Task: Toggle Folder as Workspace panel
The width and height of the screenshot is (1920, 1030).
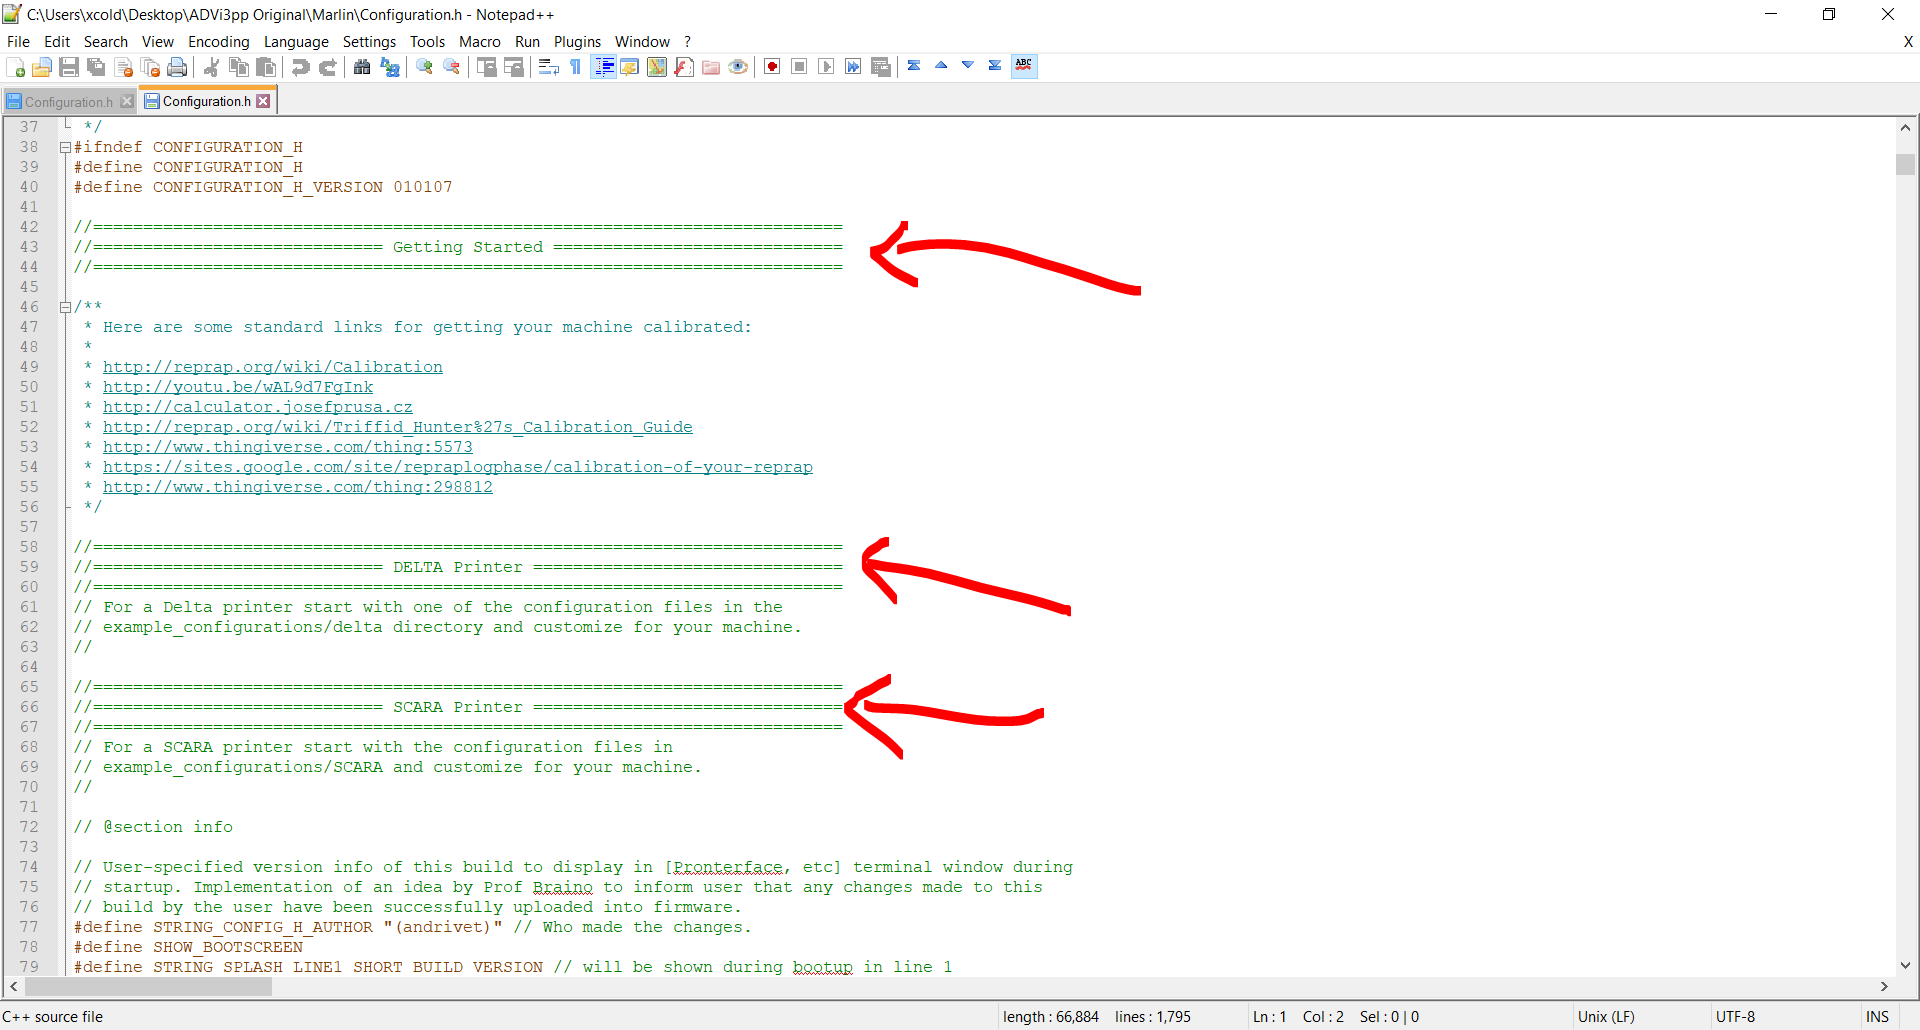Action: pyautogui.click(x=711, y=67)
